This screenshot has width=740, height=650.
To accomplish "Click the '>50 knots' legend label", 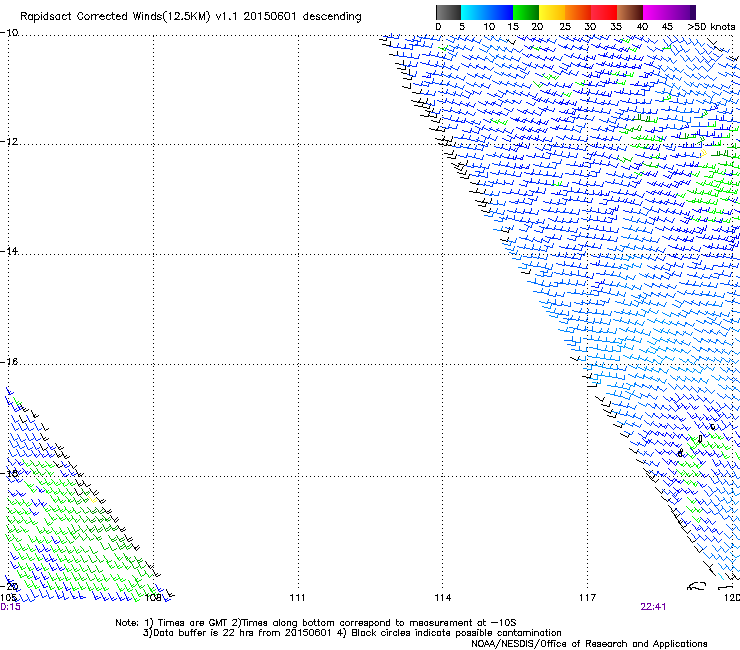I will [712, 27].
